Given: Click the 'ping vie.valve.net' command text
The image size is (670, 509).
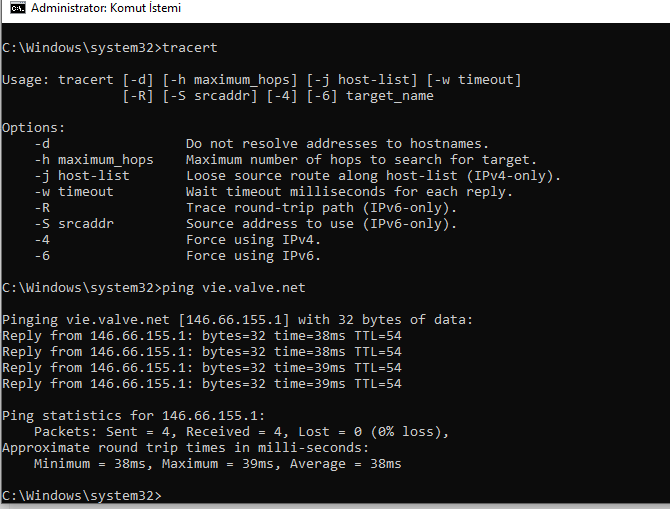Looking at the screenshot, I should 234,288.
